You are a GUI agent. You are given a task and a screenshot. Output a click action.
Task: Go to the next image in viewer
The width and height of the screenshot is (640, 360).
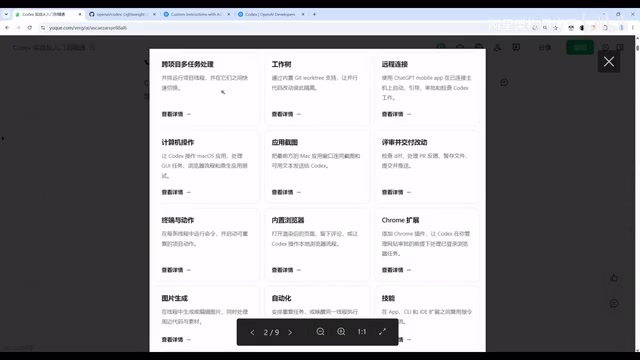tap(290, 332)
